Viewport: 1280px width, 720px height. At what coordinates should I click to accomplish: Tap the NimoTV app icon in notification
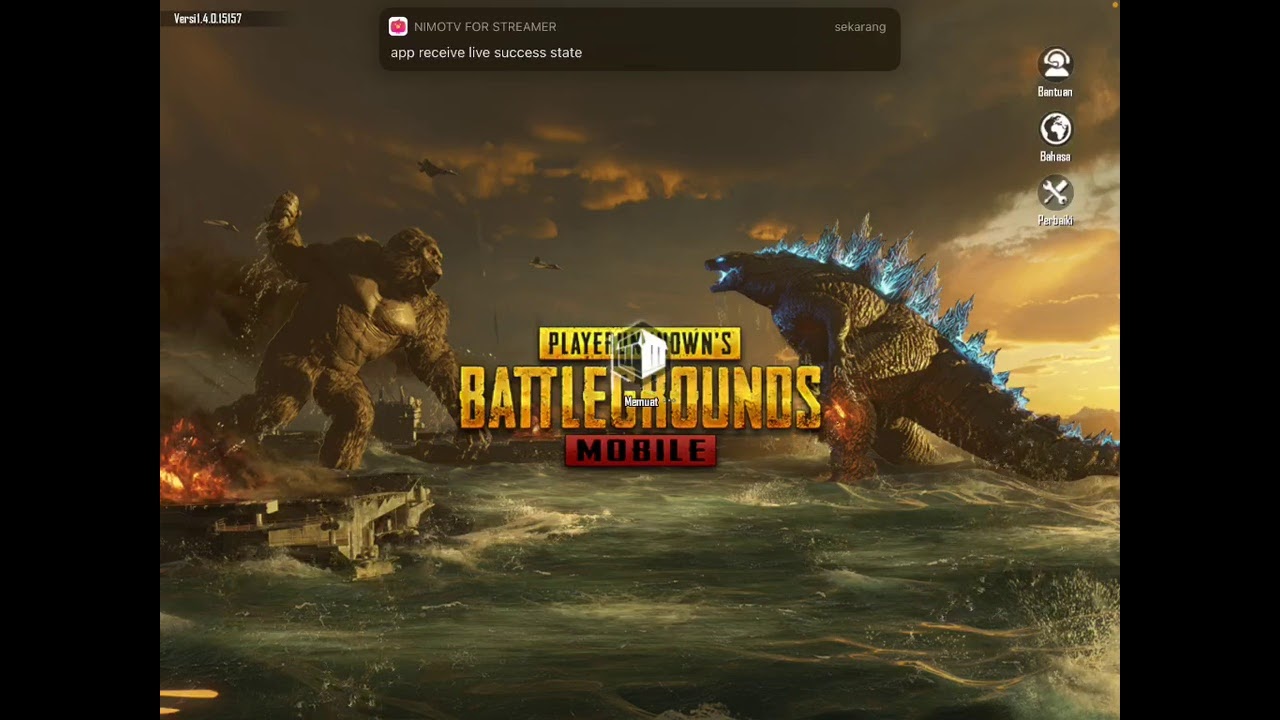tap(398, 27)
